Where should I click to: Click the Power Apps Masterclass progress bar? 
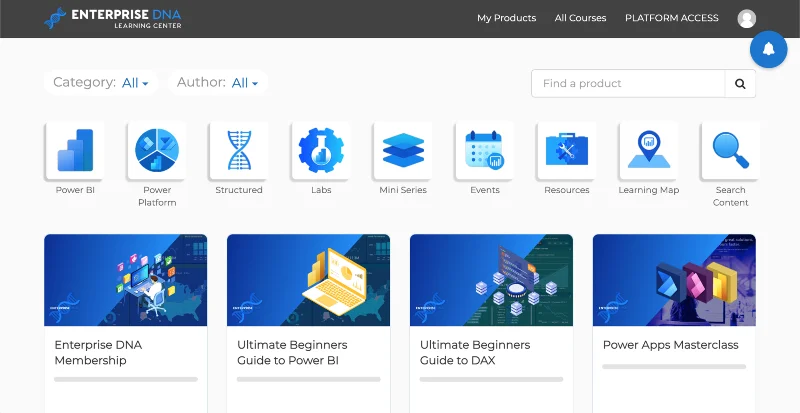(x=674, y=367)
